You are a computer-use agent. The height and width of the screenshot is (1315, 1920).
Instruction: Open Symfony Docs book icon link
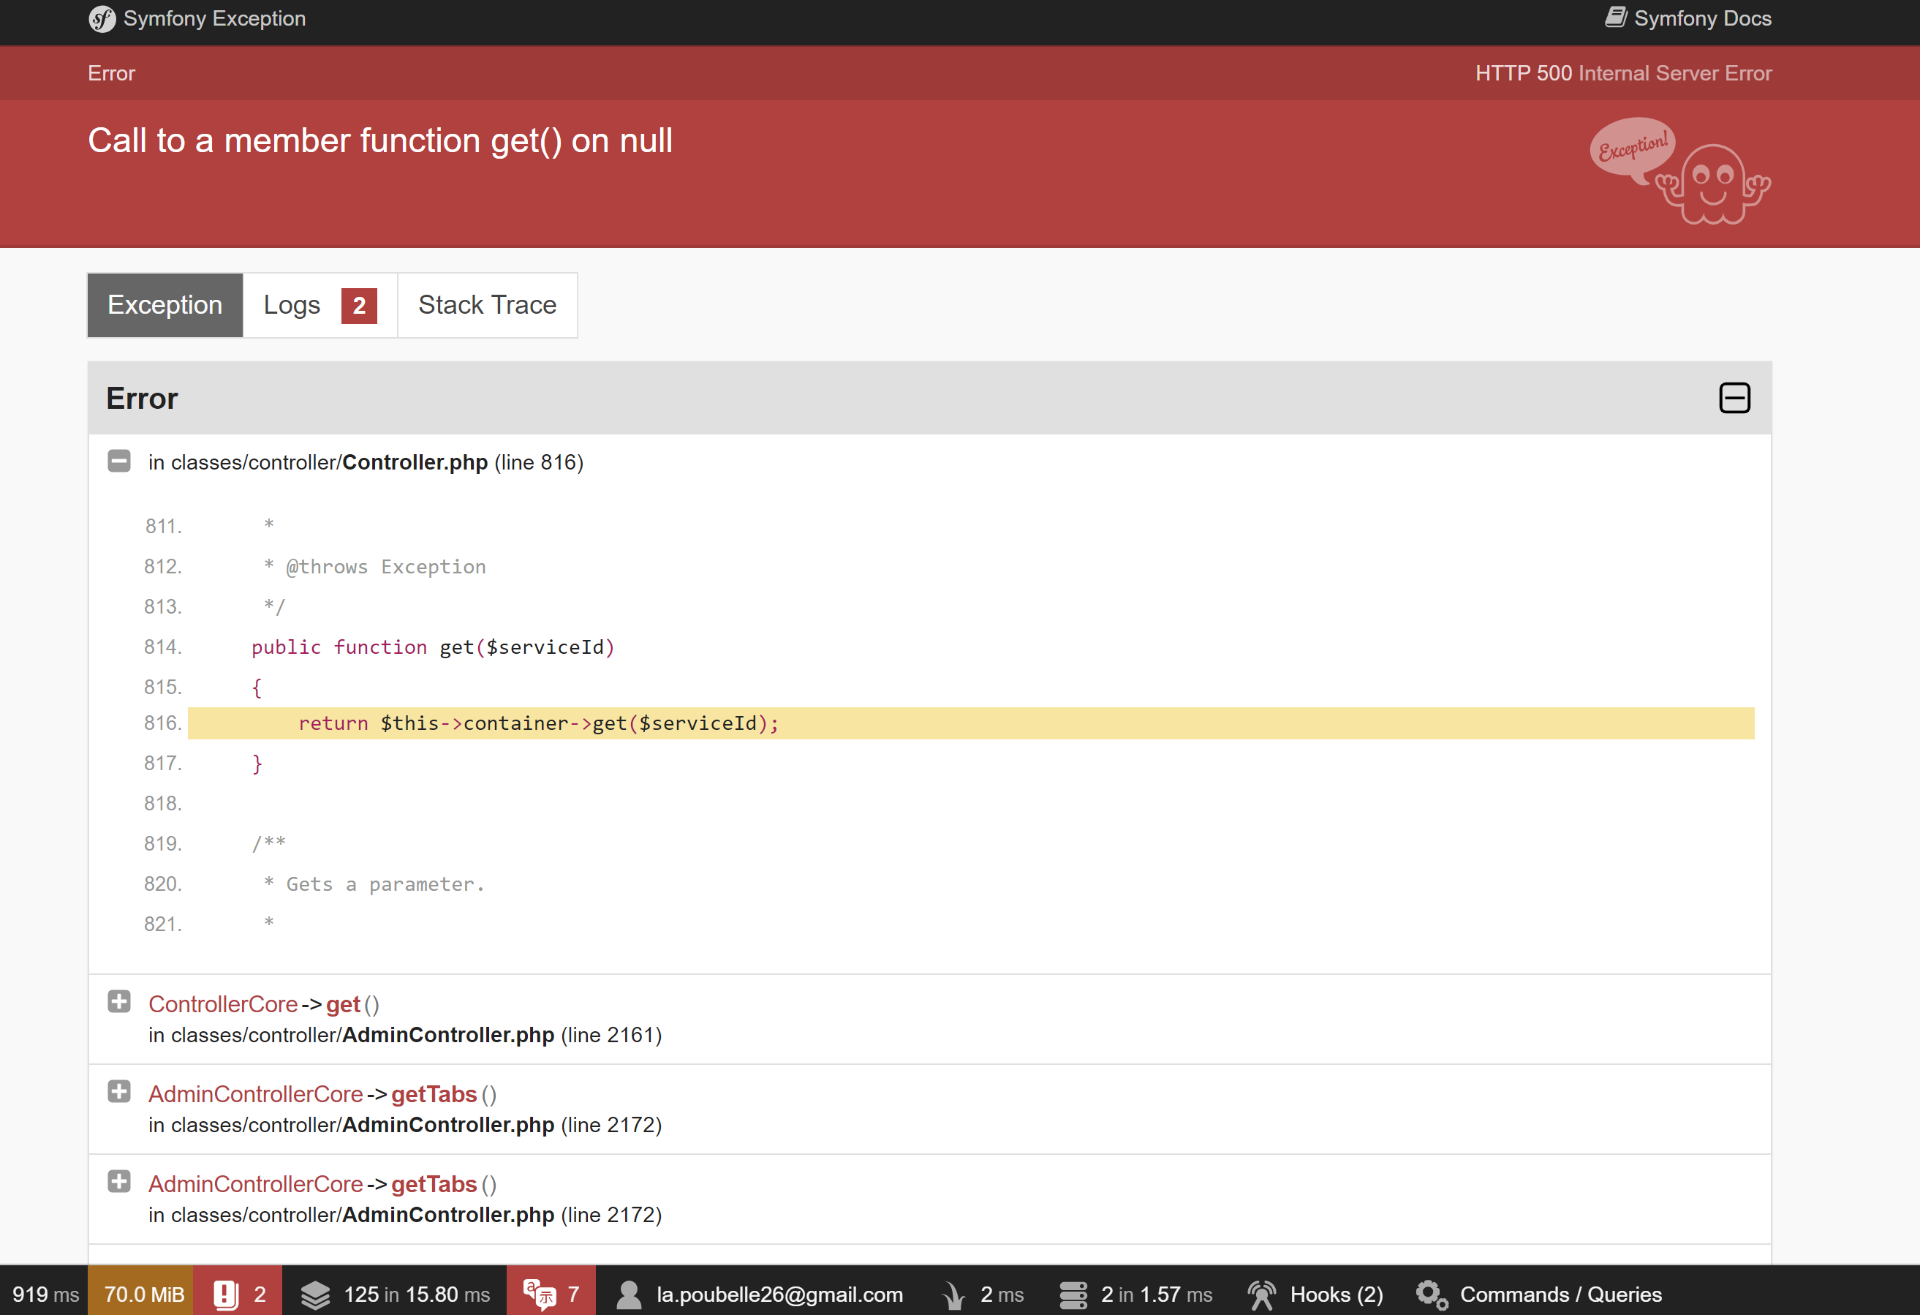tap(1616, 18)
